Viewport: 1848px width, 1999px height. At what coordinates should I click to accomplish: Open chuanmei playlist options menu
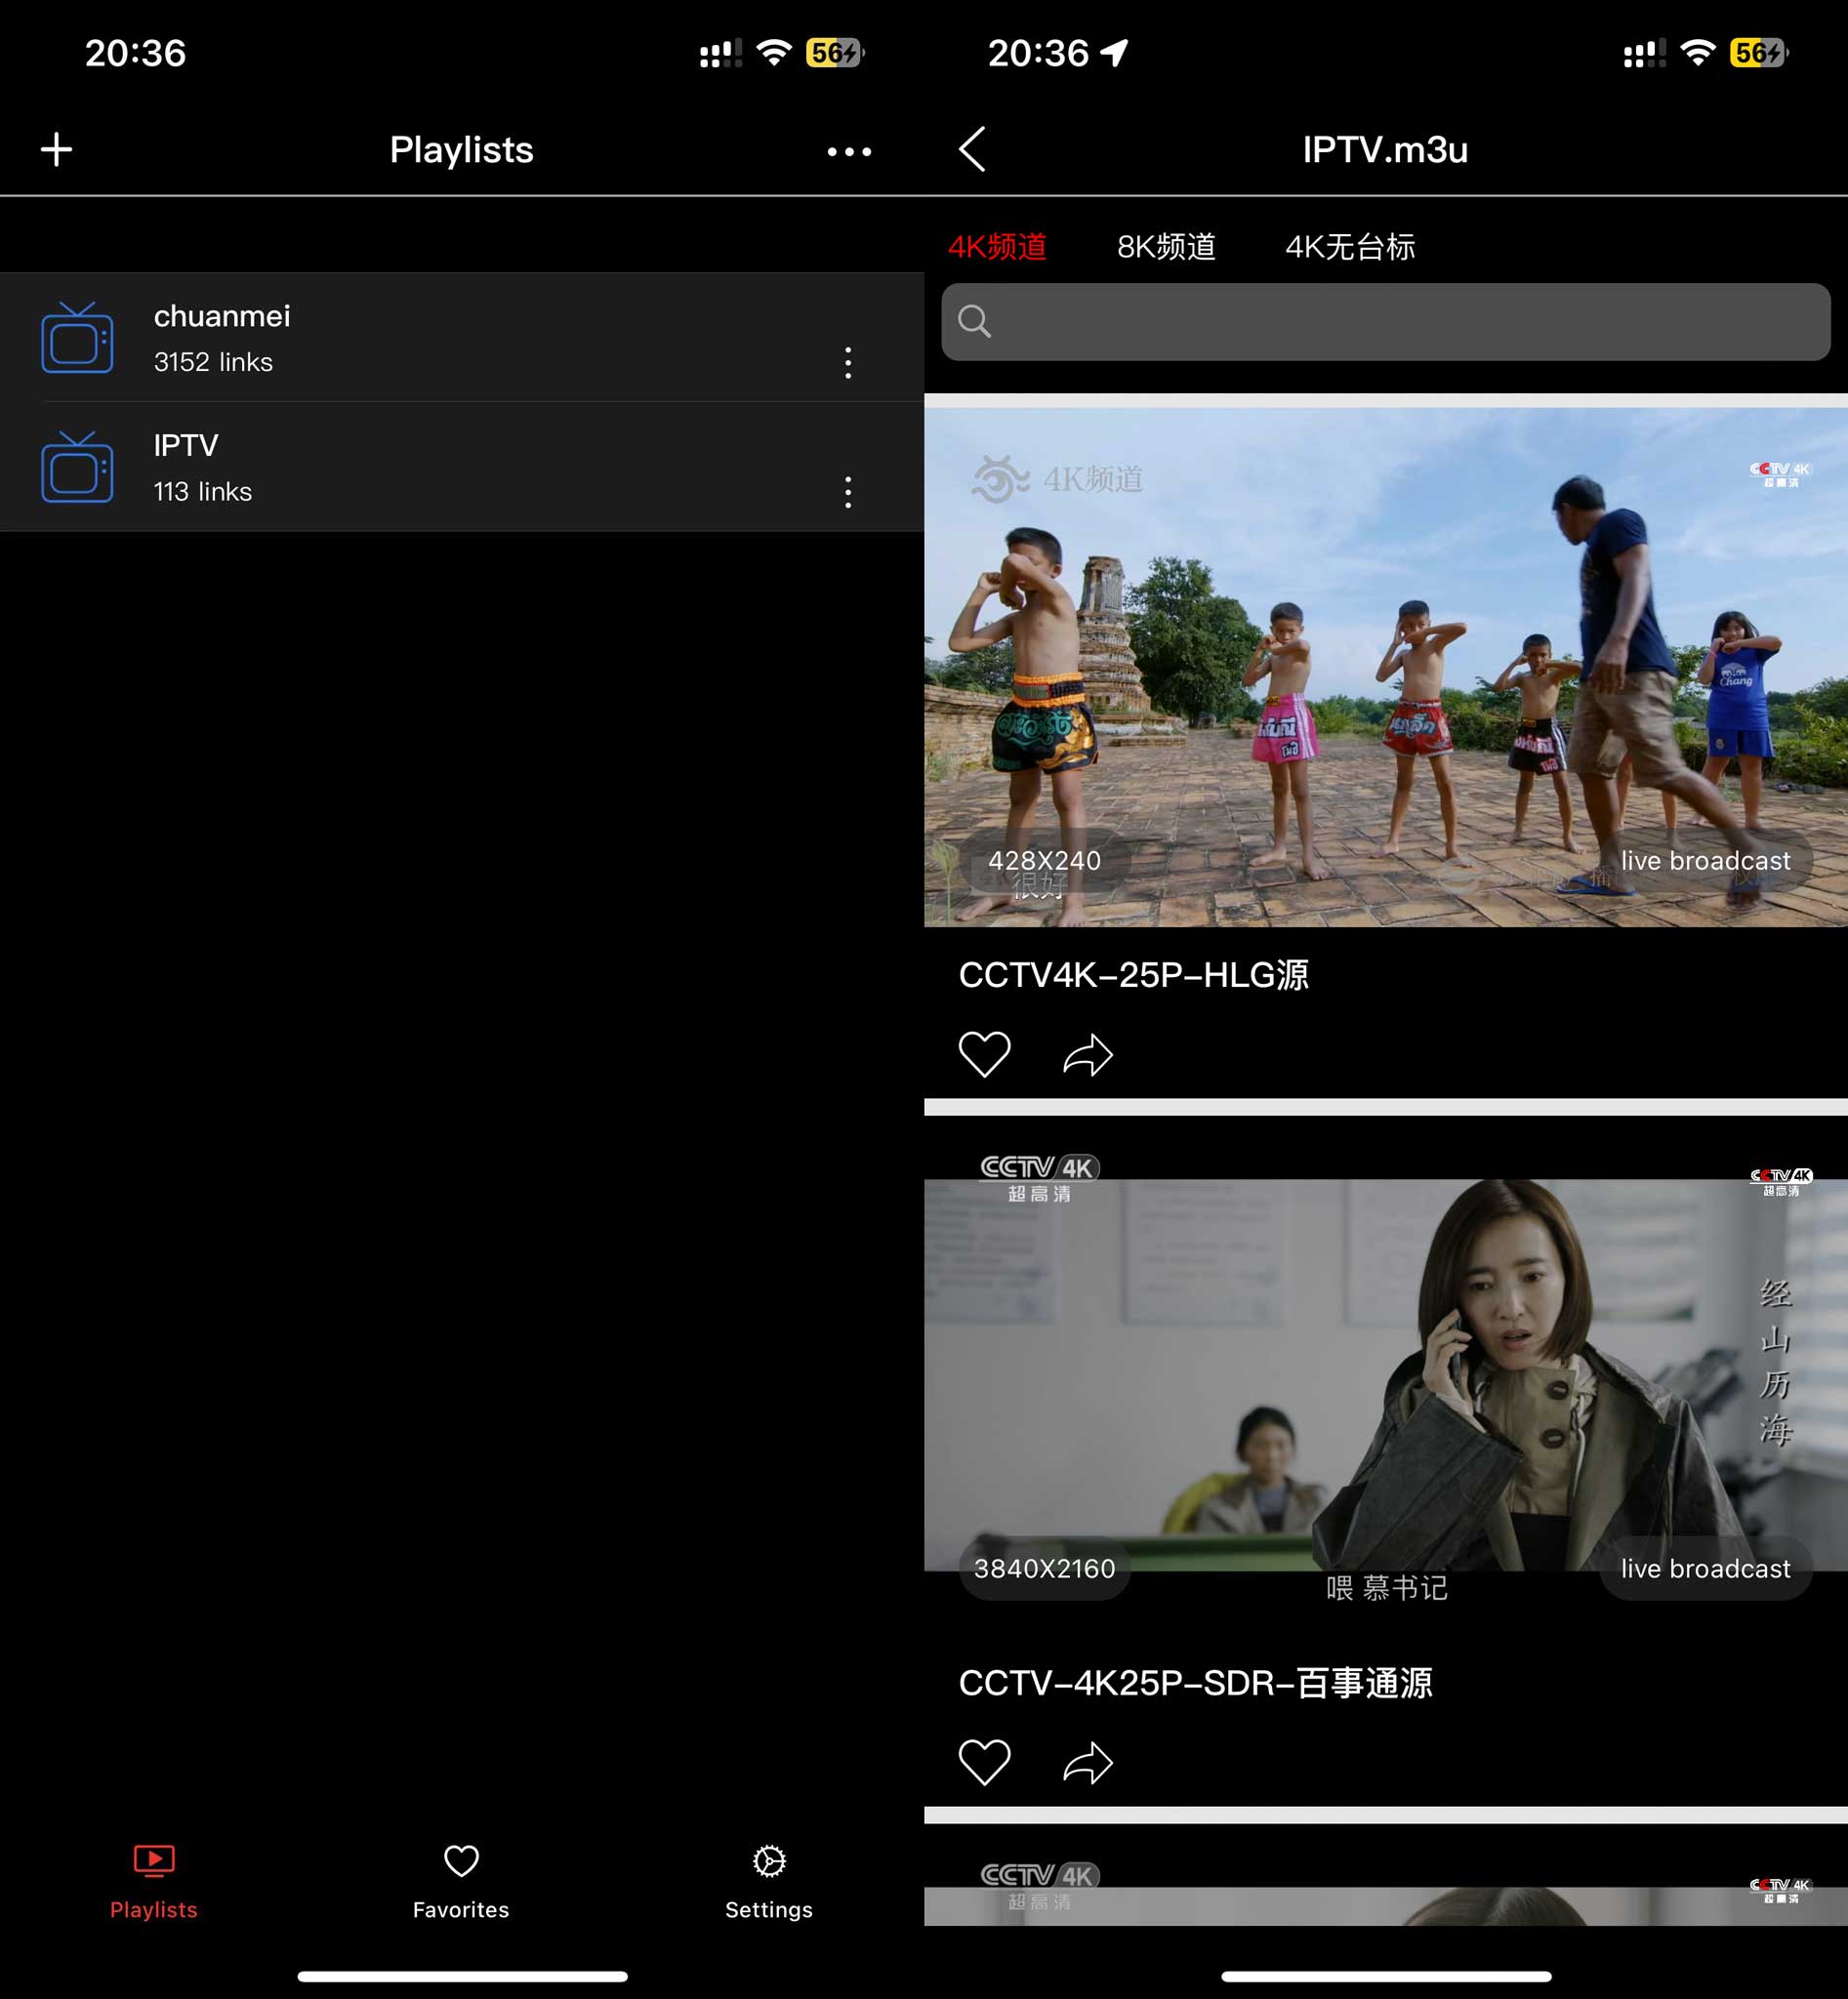[847, 364]
